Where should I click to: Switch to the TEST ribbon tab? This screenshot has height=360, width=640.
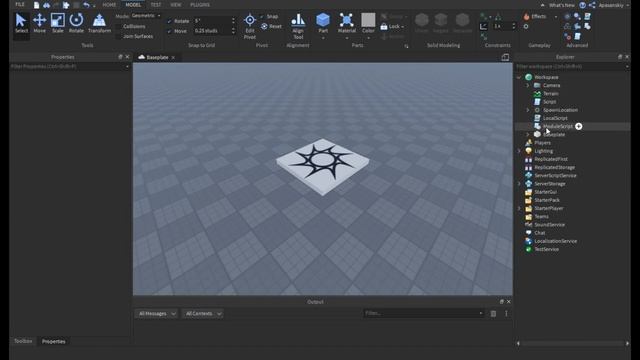156,5
